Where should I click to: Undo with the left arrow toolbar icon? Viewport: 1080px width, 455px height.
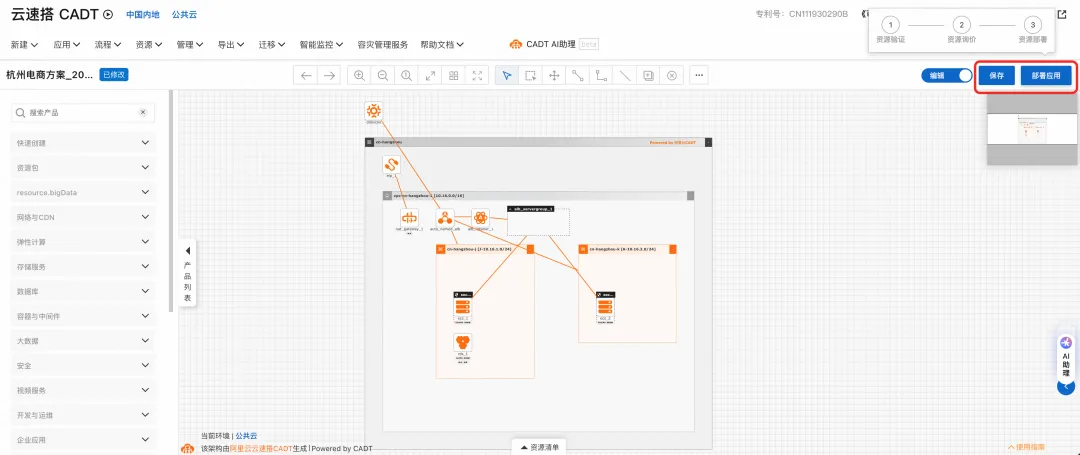tap(306, 76)
